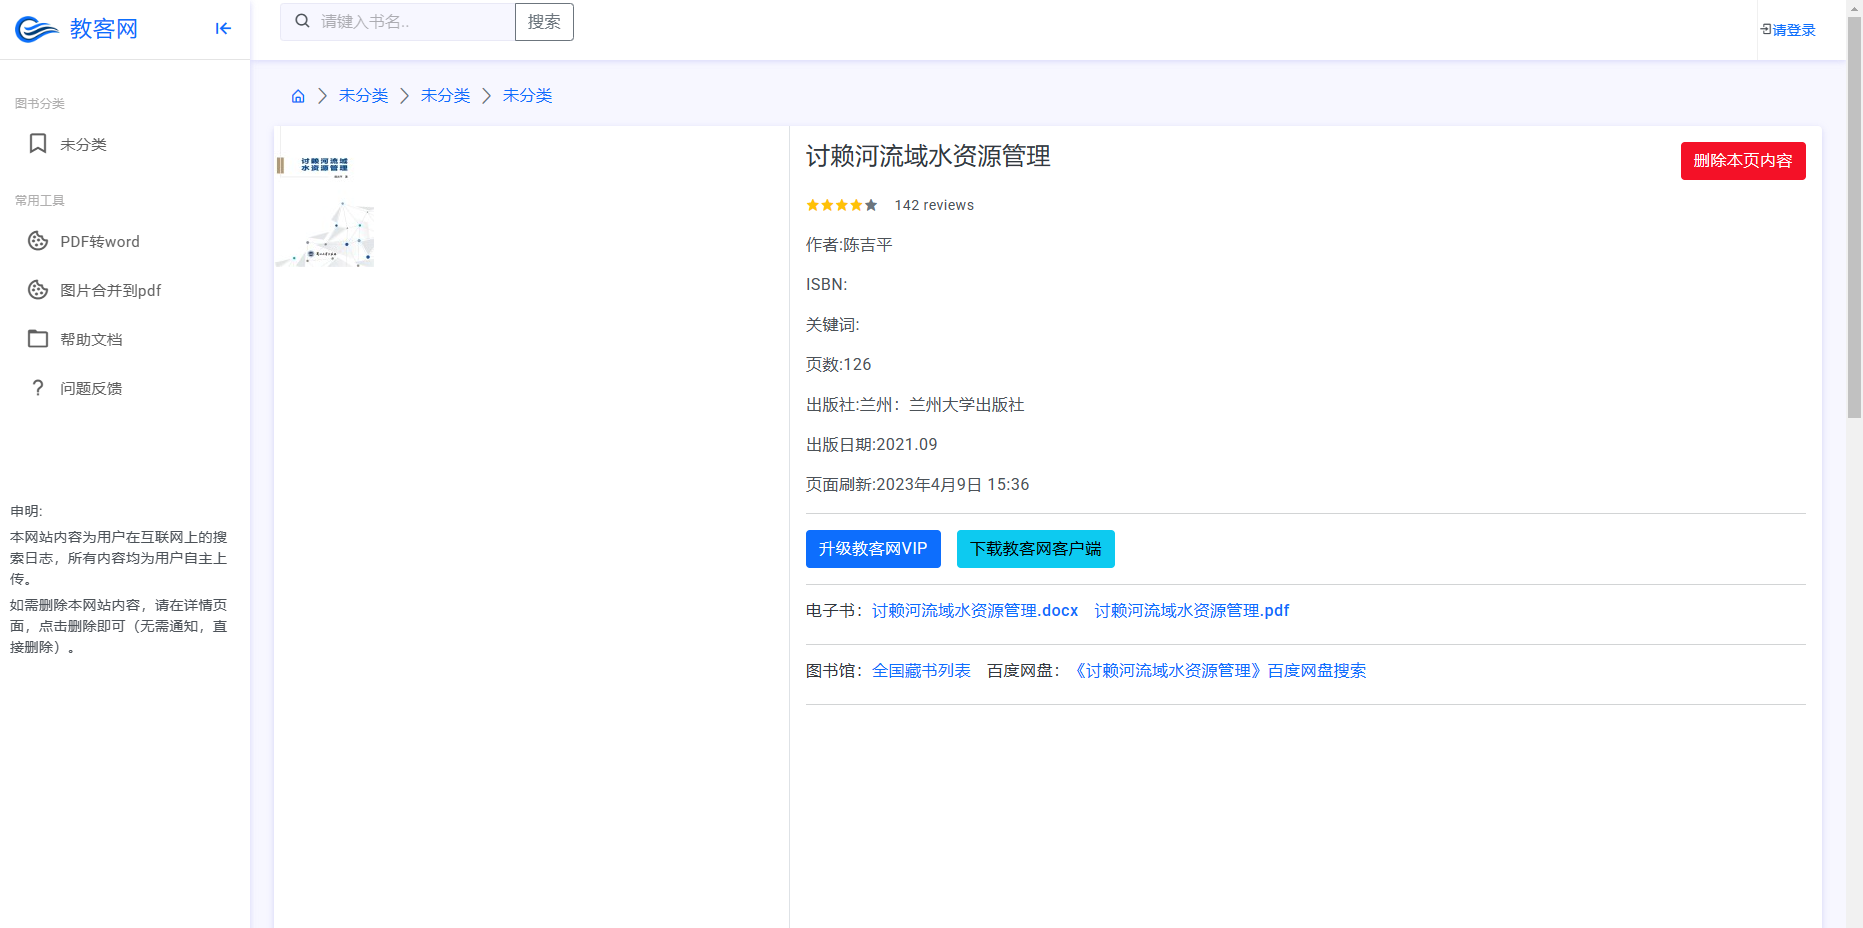Viewport: 1863px width, 928px height.
Task: Click third 未分类 breadcrumb link
Action: click(x=527, y=96)
